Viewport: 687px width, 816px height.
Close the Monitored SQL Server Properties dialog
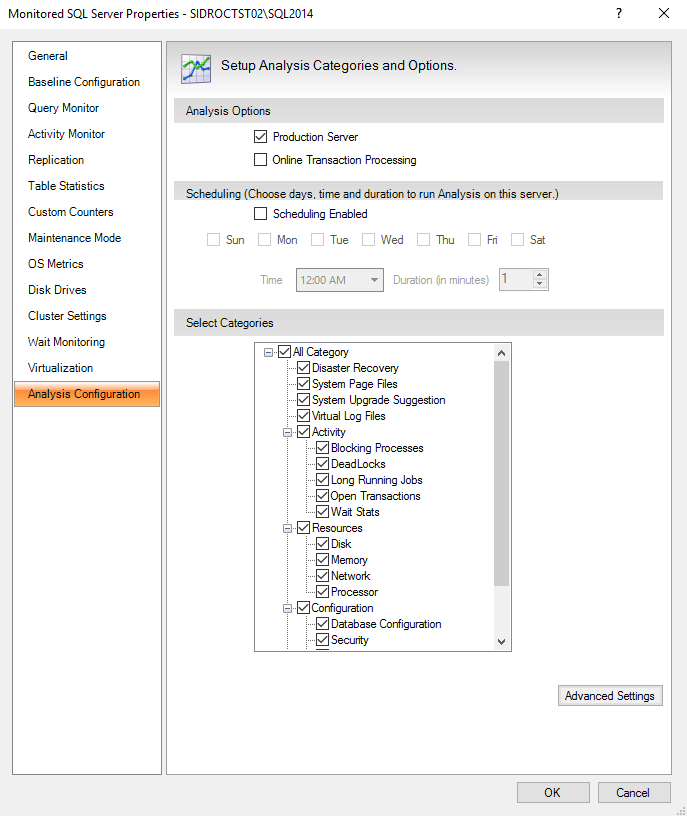click(x=664, y=14)
